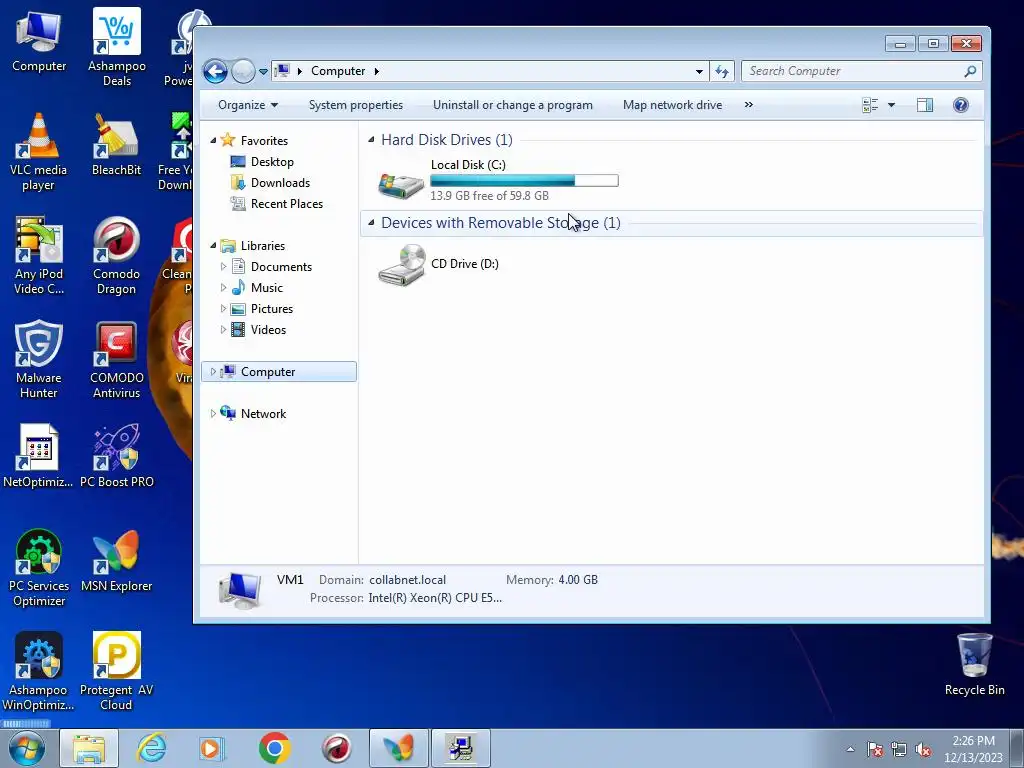This screenshot has width=1024, height=768.
Task: Launch the Ashampoo Deals desktop shortcut
Action: (x=116, y=47)
